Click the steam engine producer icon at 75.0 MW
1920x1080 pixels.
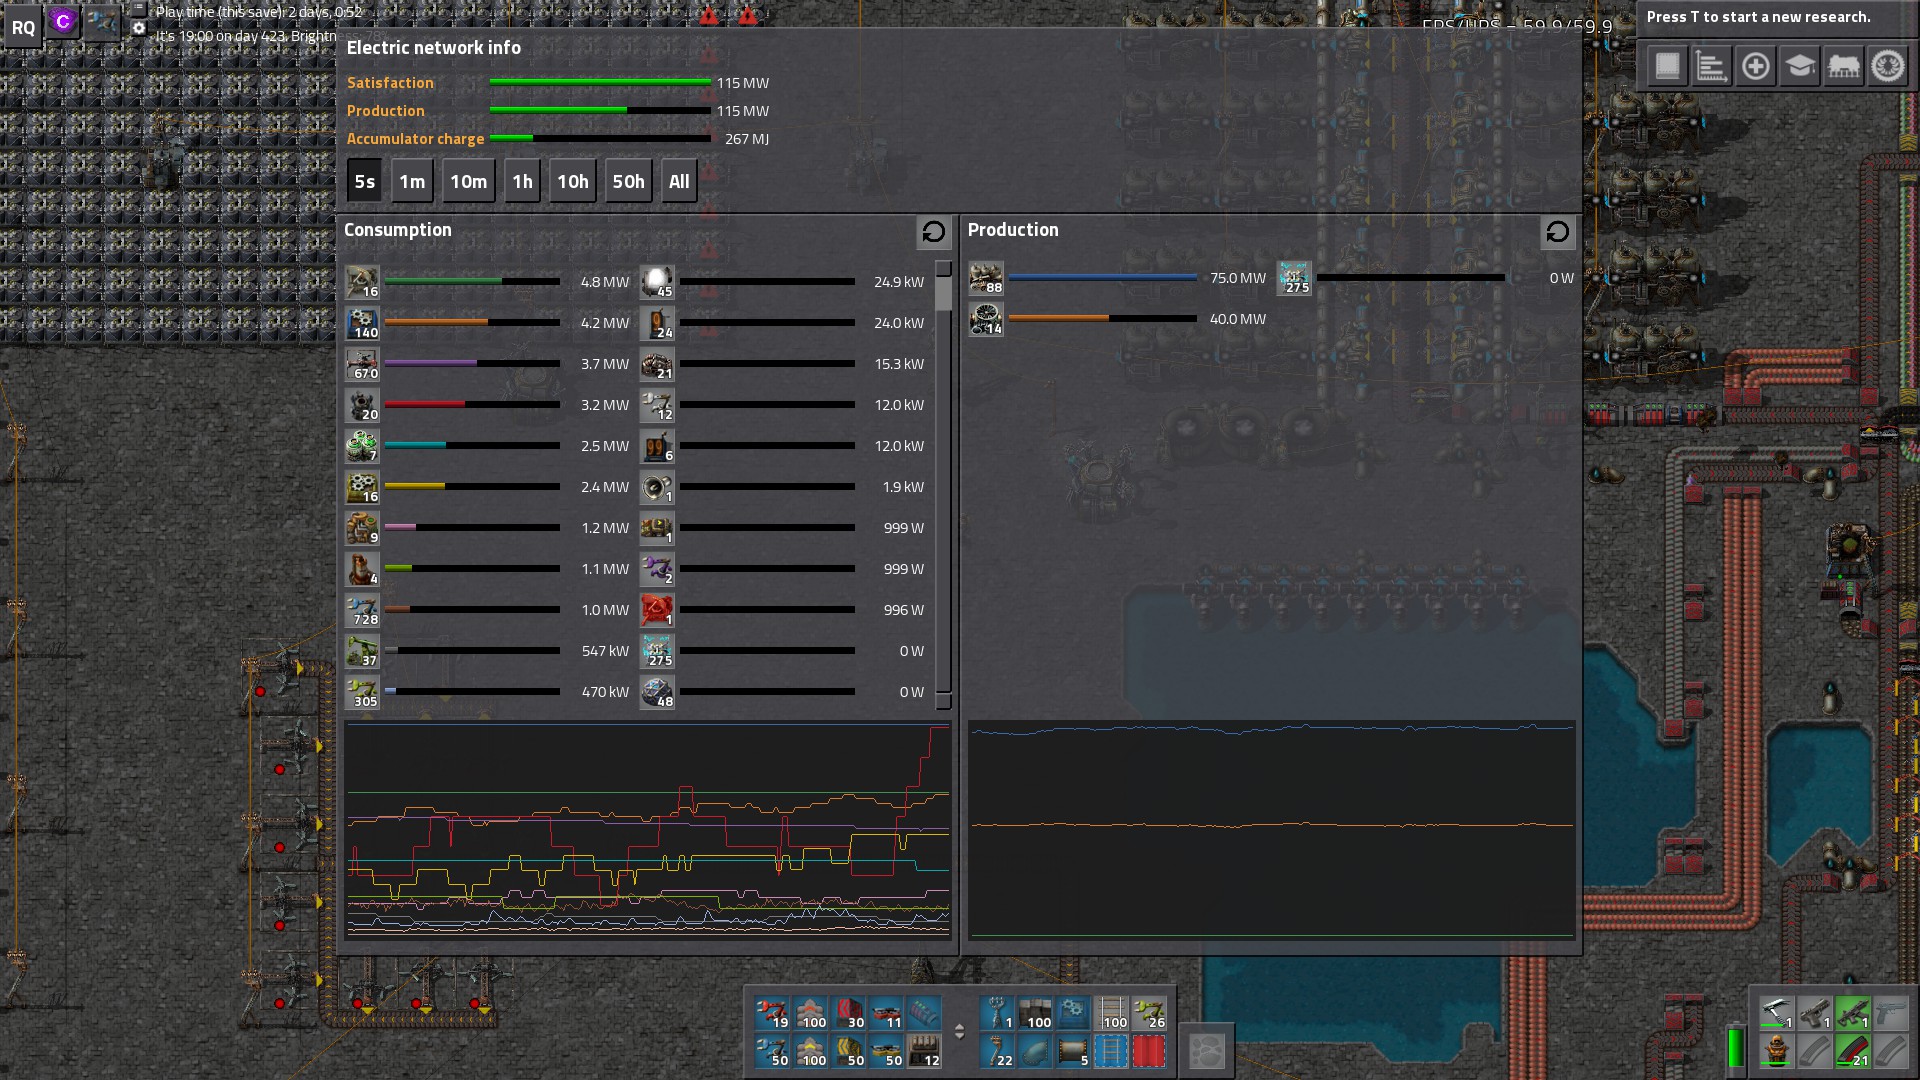(x=986, y=278)
